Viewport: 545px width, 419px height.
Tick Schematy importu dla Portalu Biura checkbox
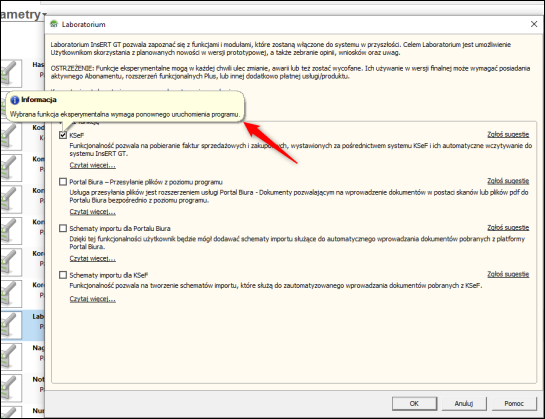click(x=63, y=228)
